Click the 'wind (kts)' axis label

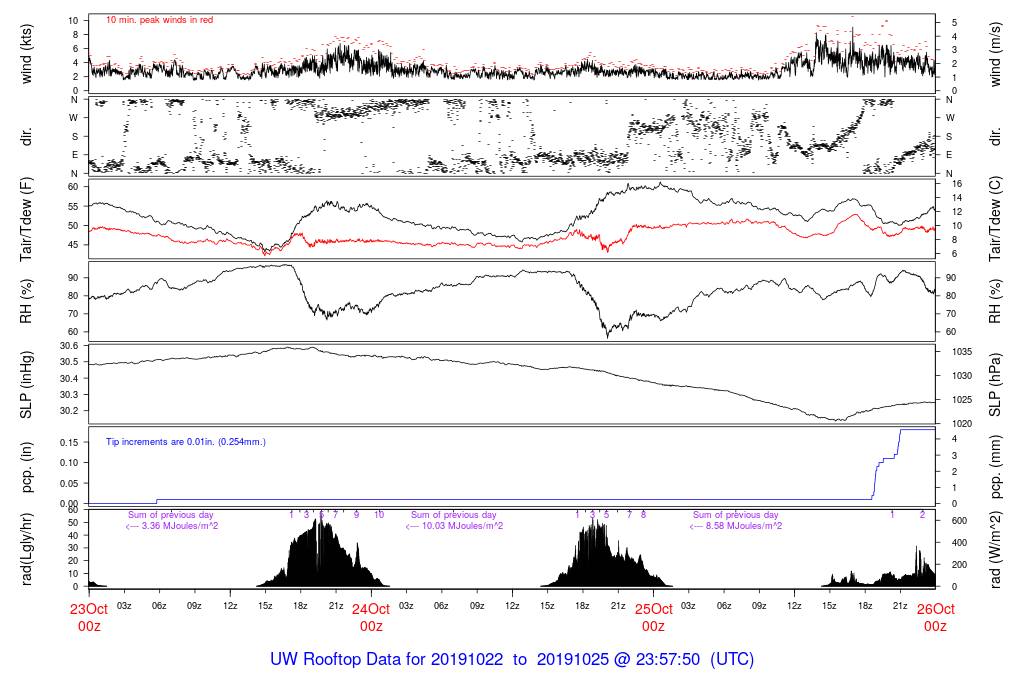[x=26, y=54]
